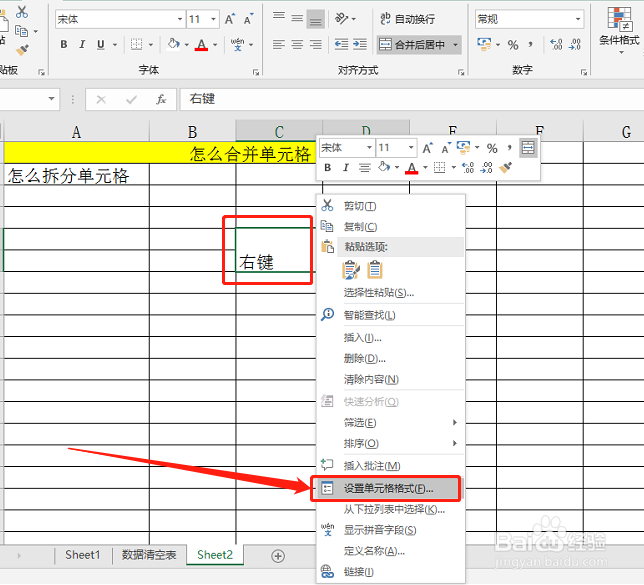Toggle Wrap Text (自动换行)
Screen dimensions: 644x585
tap(407, 19)
